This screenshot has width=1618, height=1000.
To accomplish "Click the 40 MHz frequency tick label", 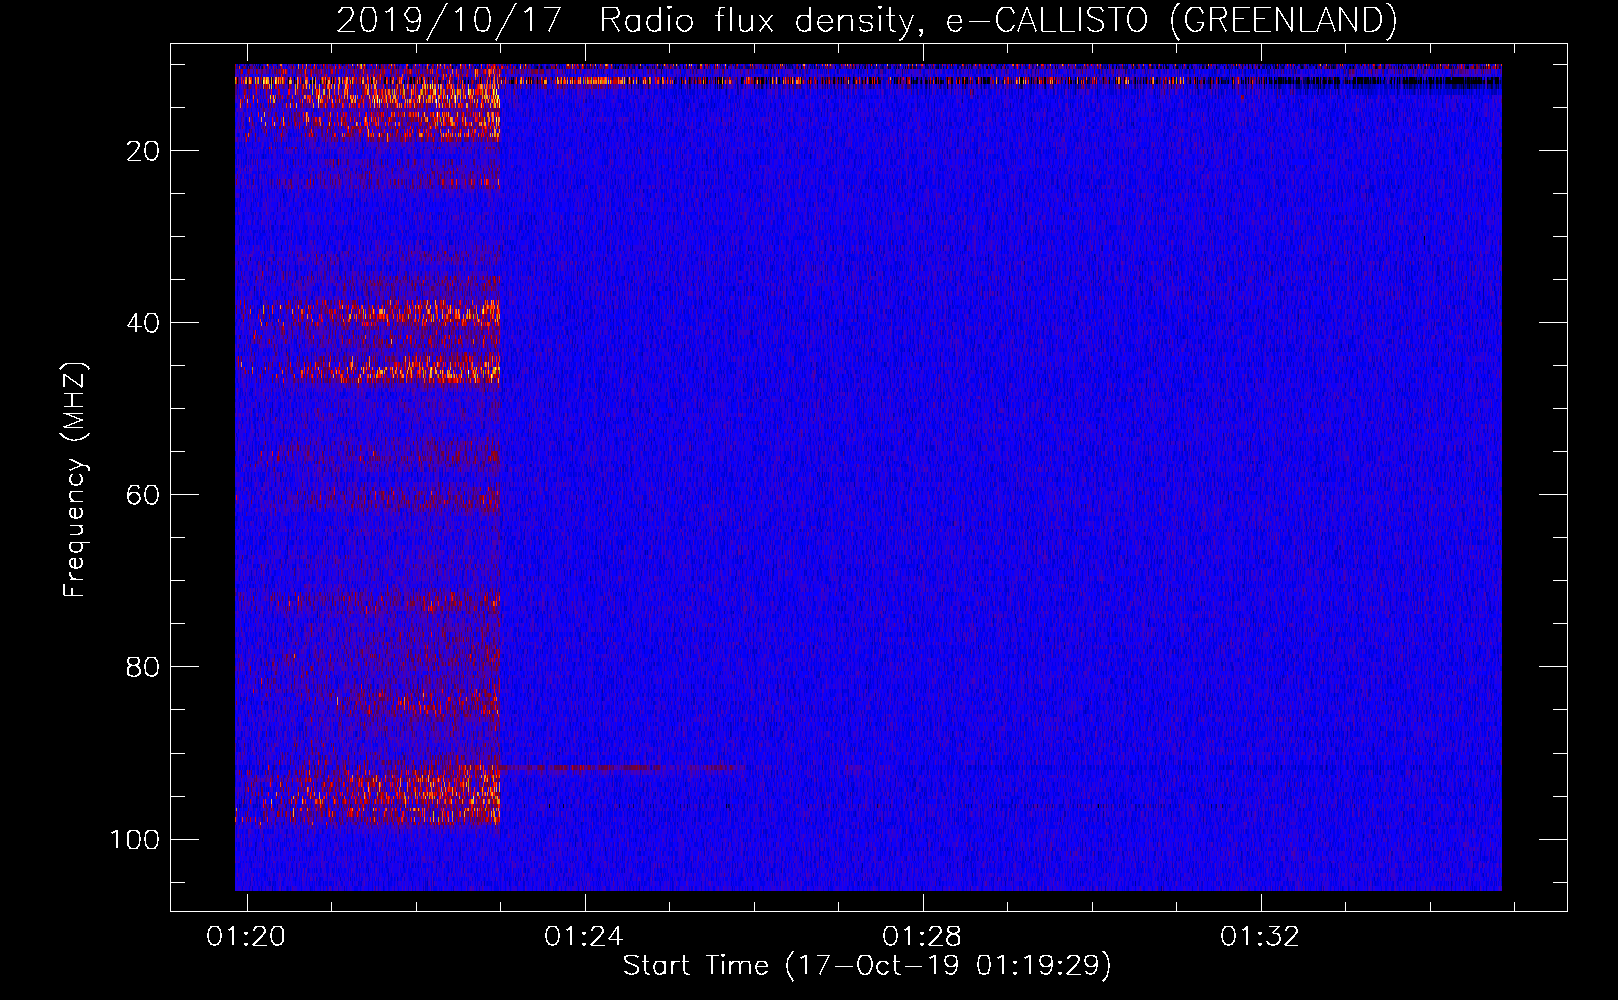I will click(x=143, y=323).
